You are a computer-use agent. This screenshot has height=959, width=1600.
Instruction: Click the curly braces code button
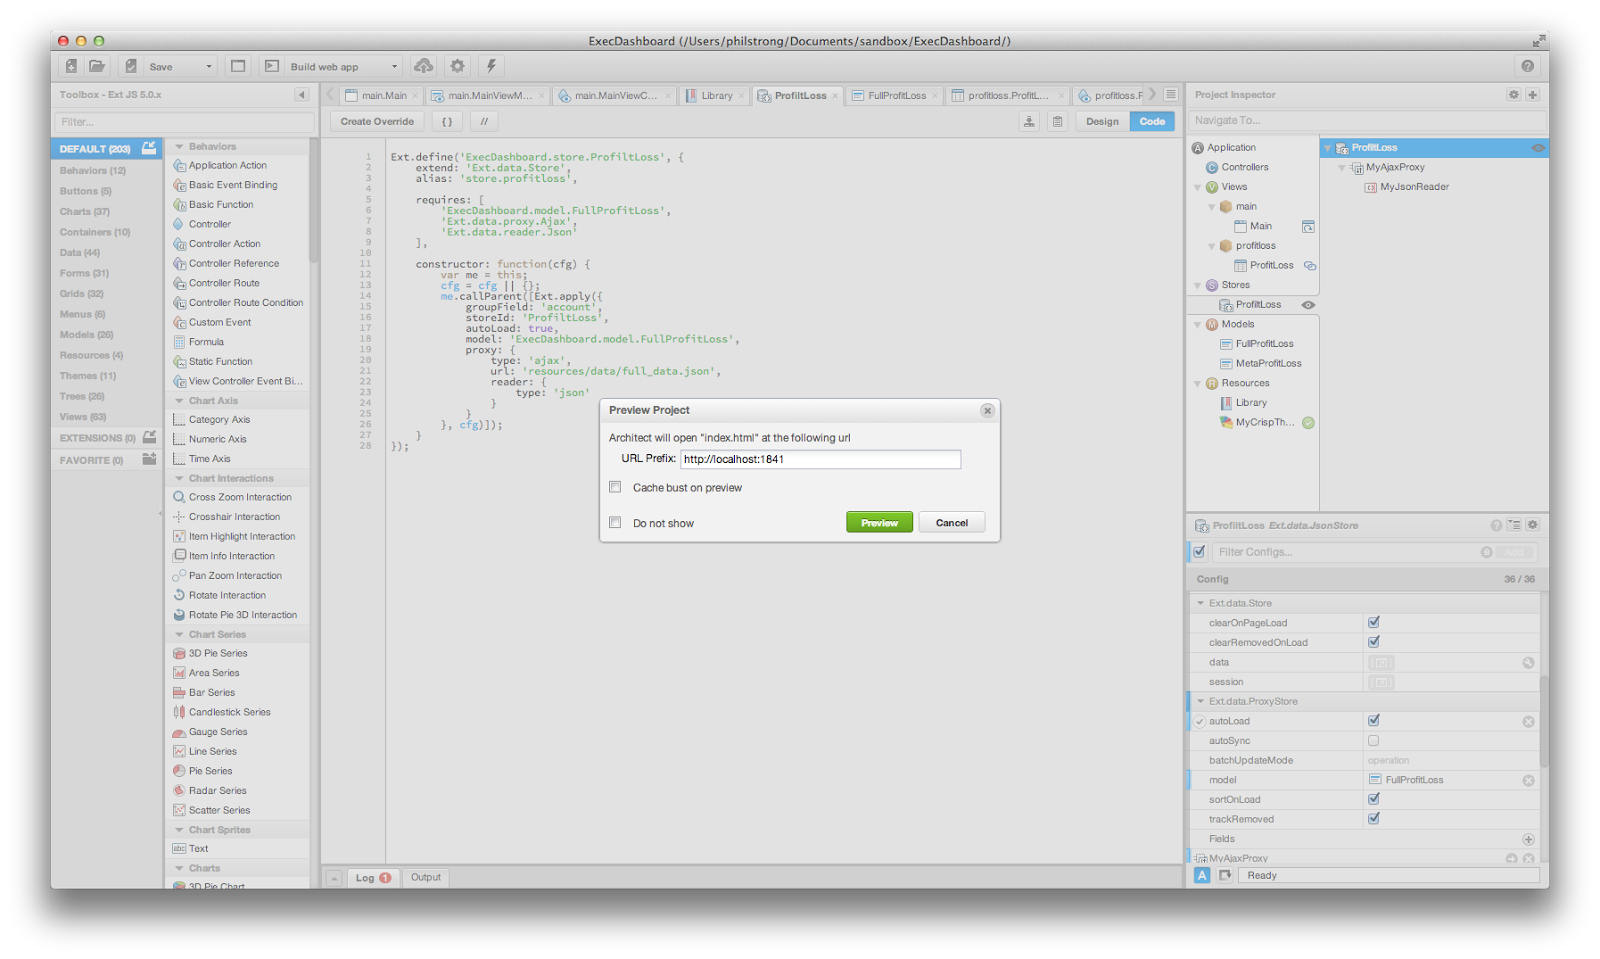(447, 122)
